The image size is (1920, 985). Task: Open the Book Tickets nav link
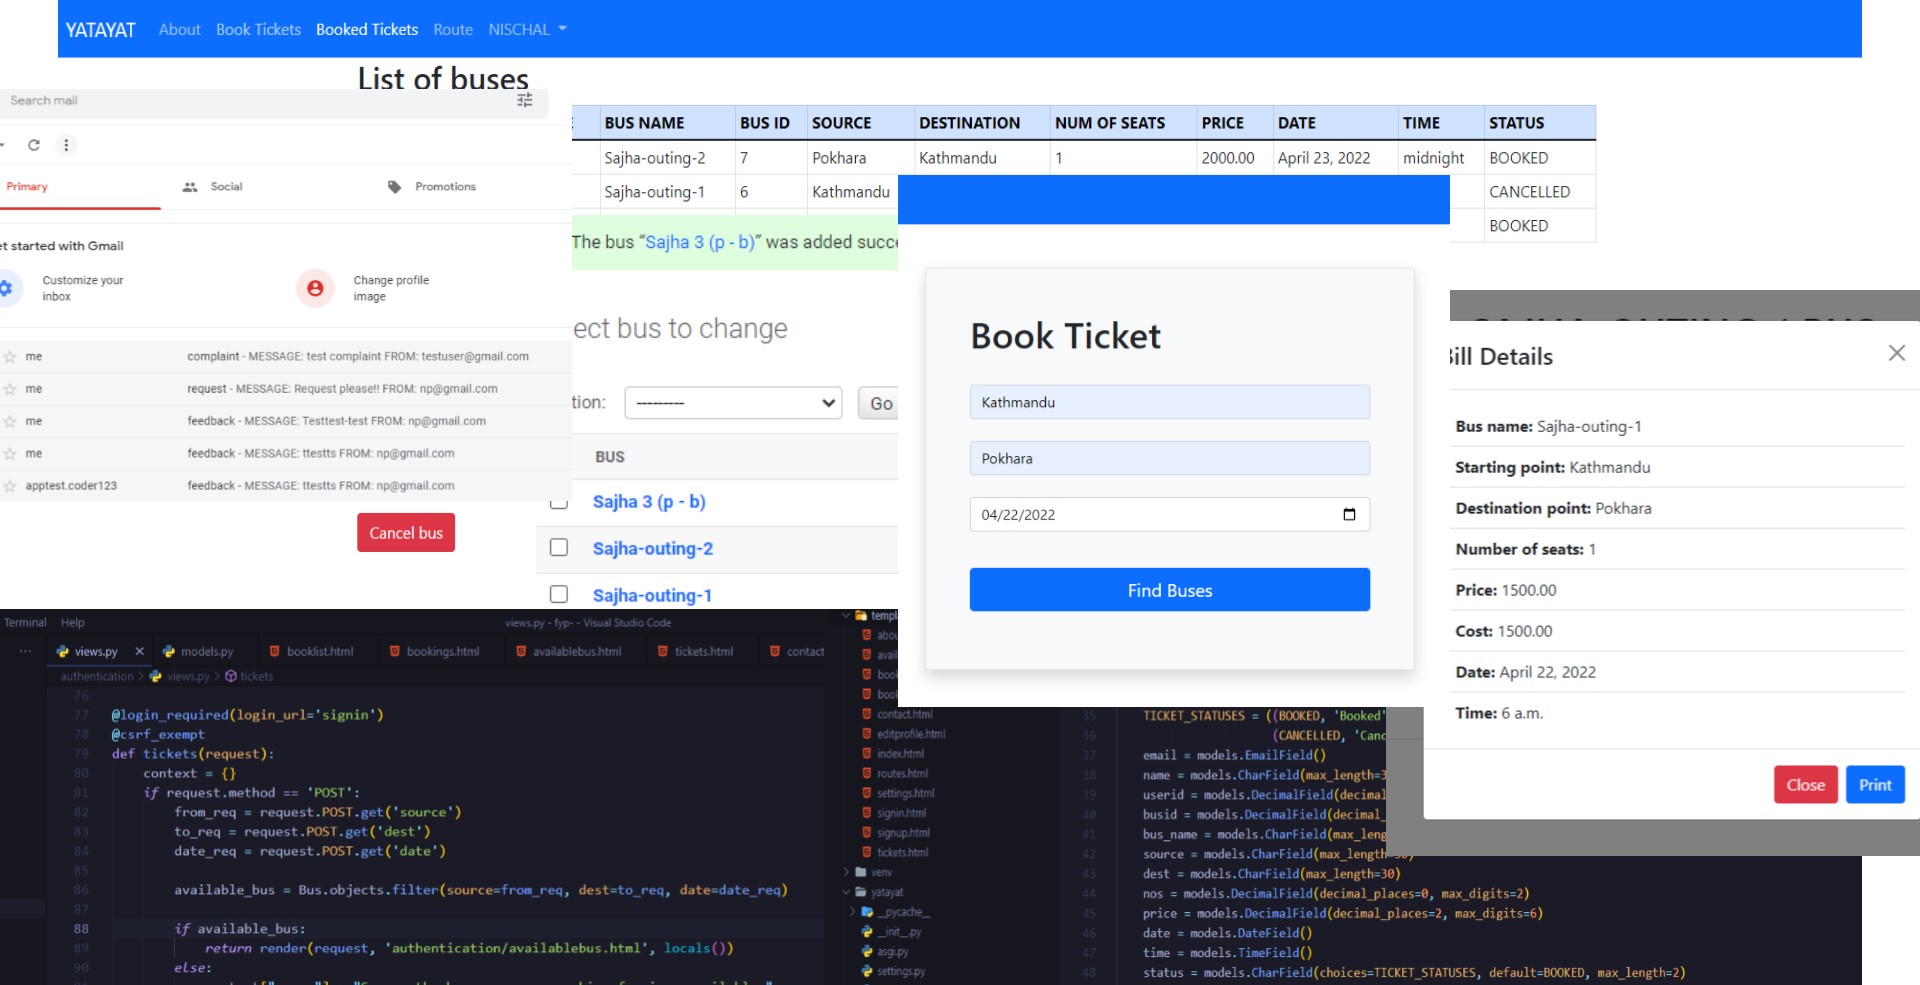click(258, 29)
